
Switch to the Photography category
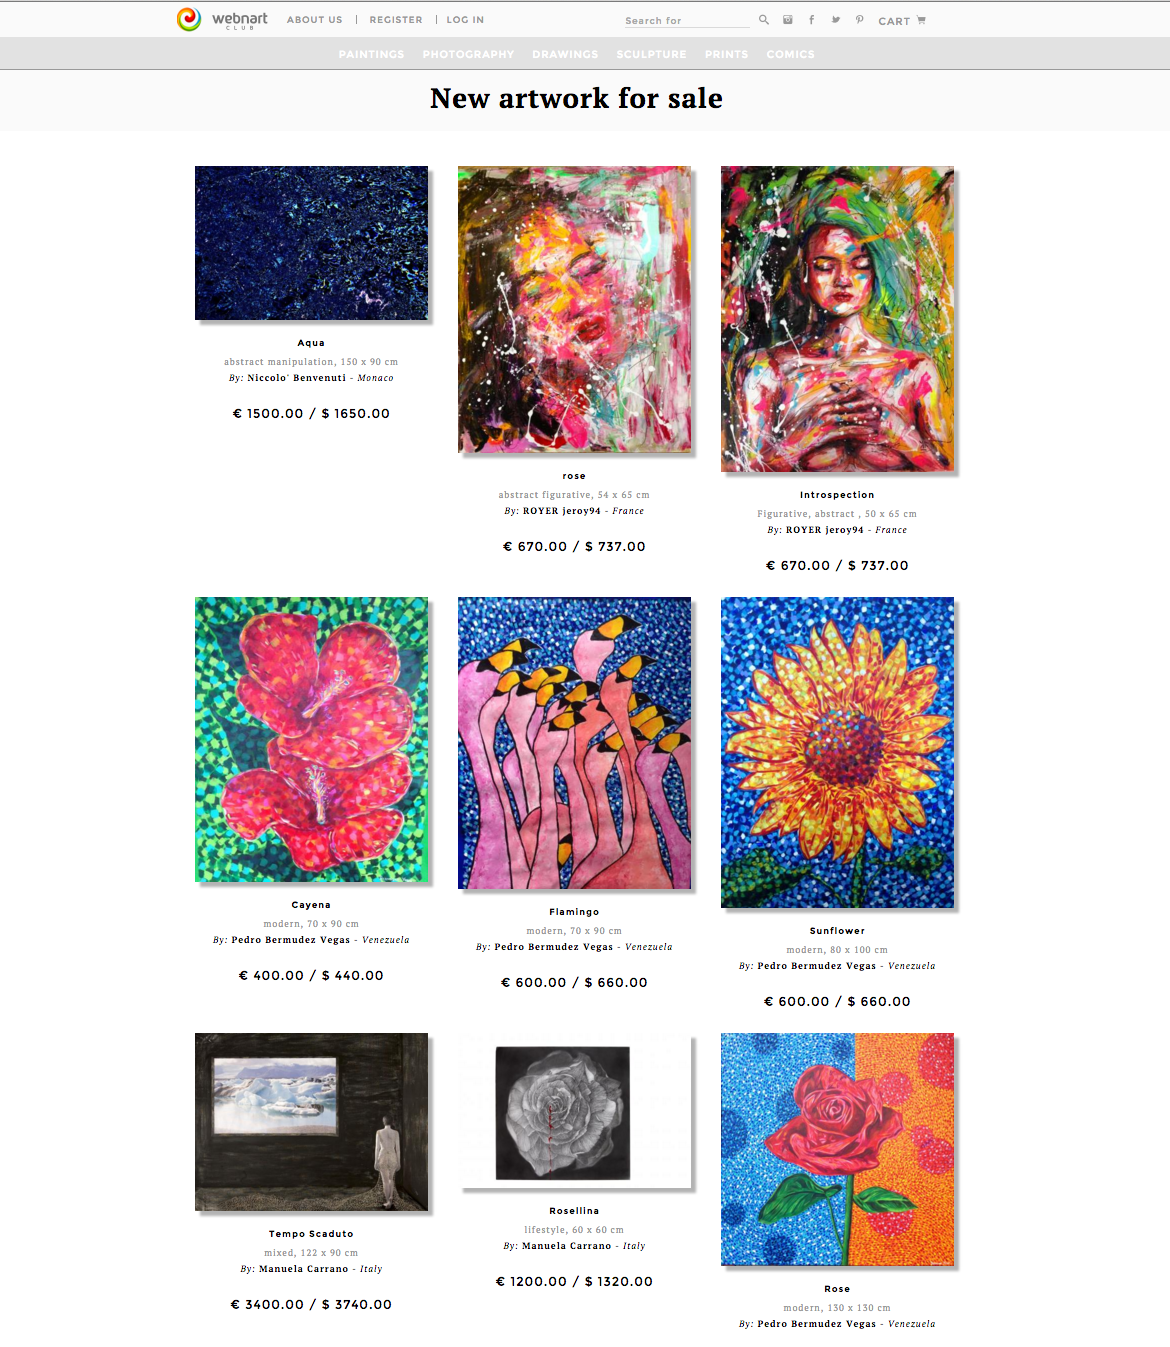[468, 54]
